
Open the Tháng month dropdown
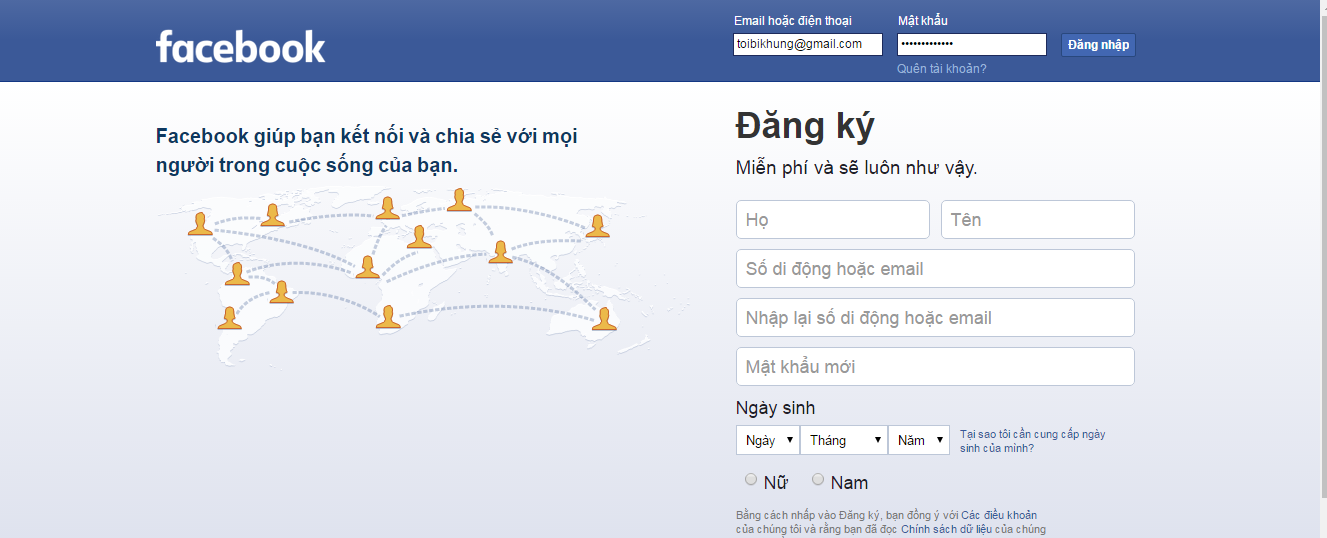[x=844, y=440]
